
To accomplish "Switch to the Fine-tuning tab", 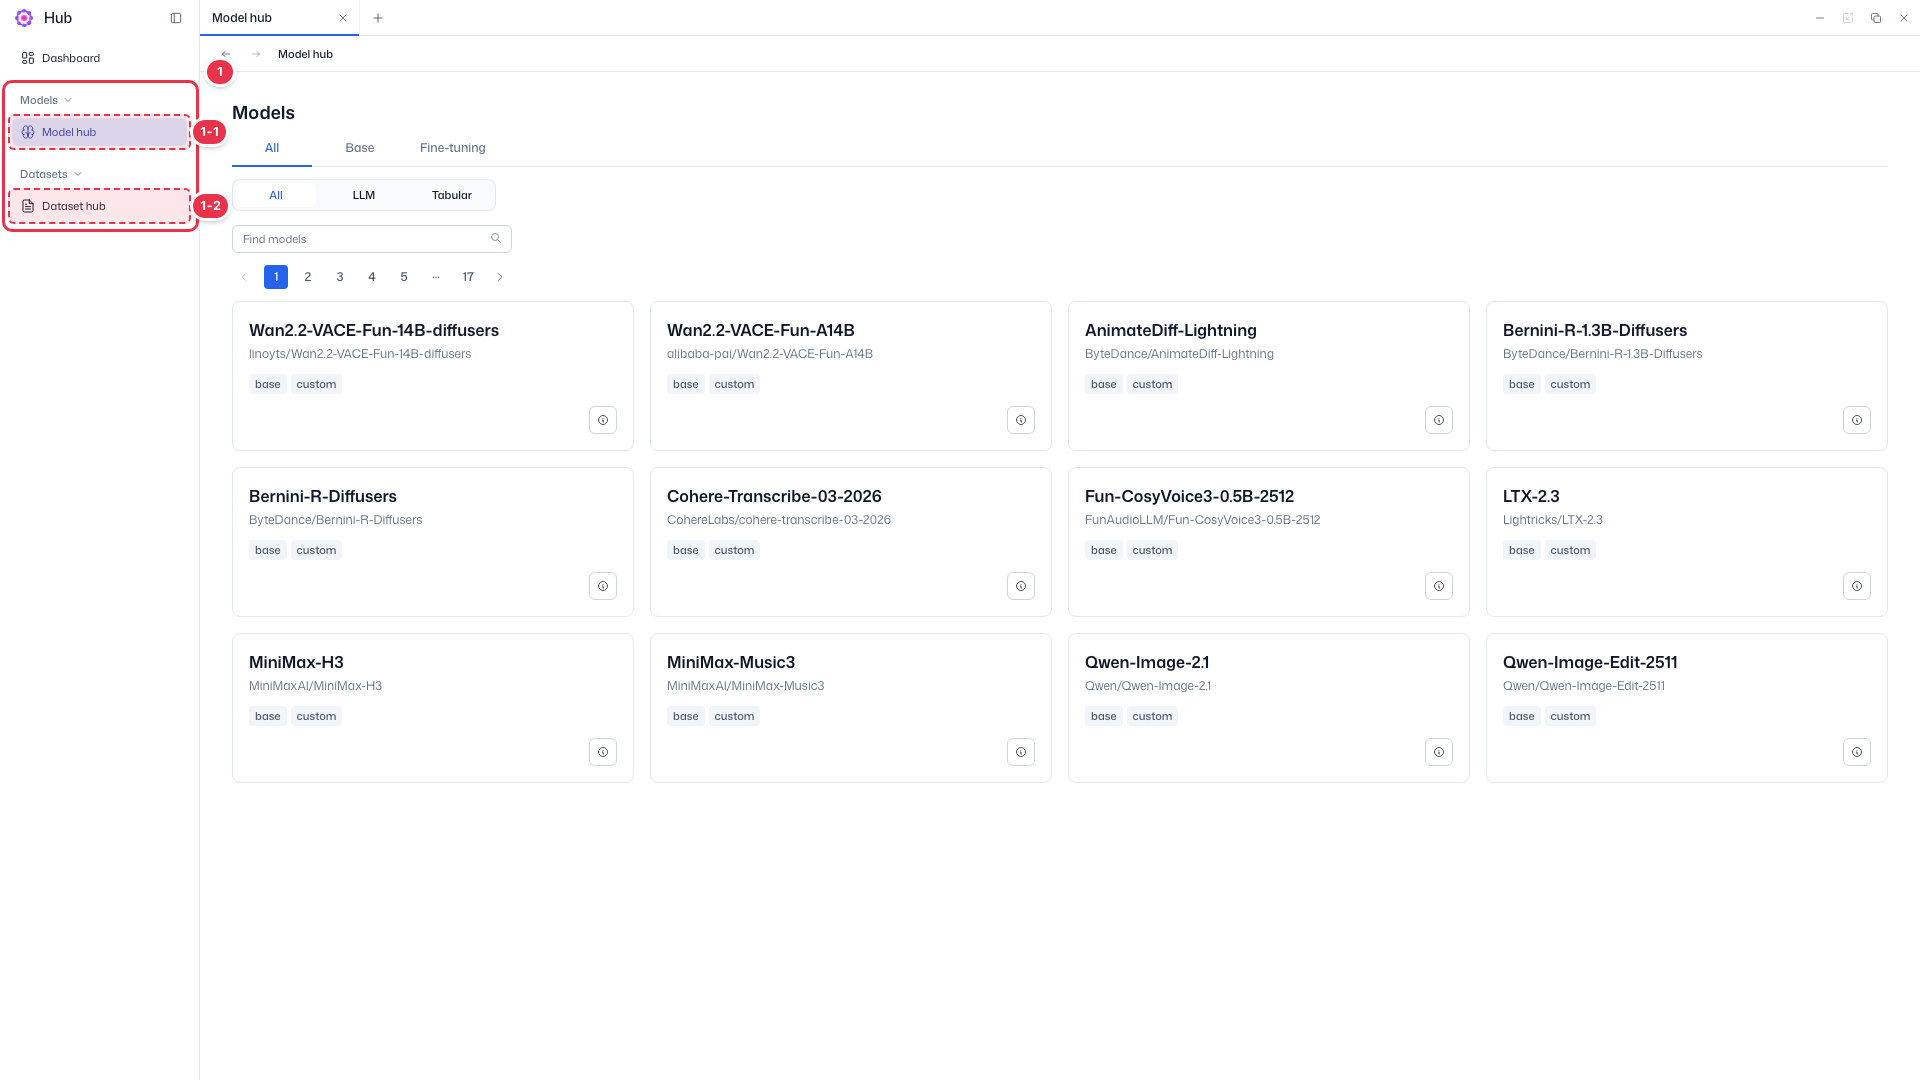I will (453, 148).
